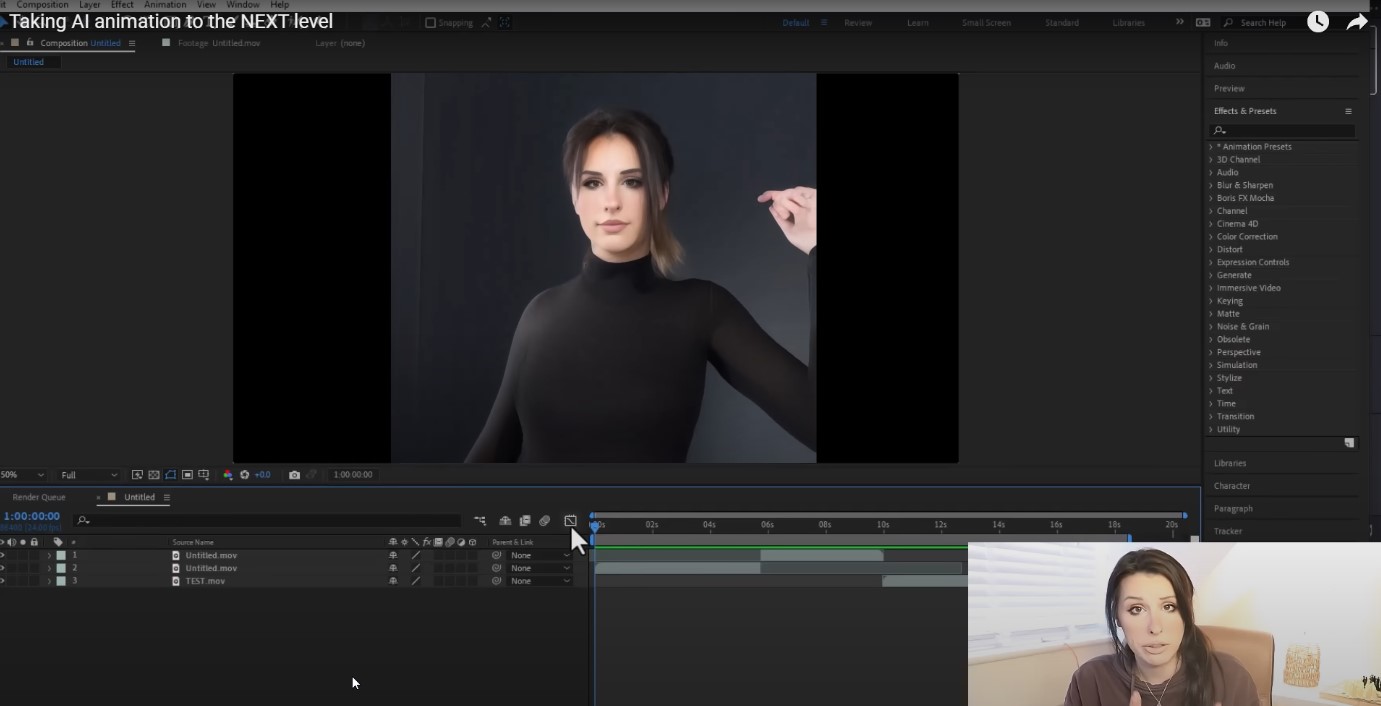Open the Tracker panel
This screenshot has width=1381, height=706.
(1227, 531)
